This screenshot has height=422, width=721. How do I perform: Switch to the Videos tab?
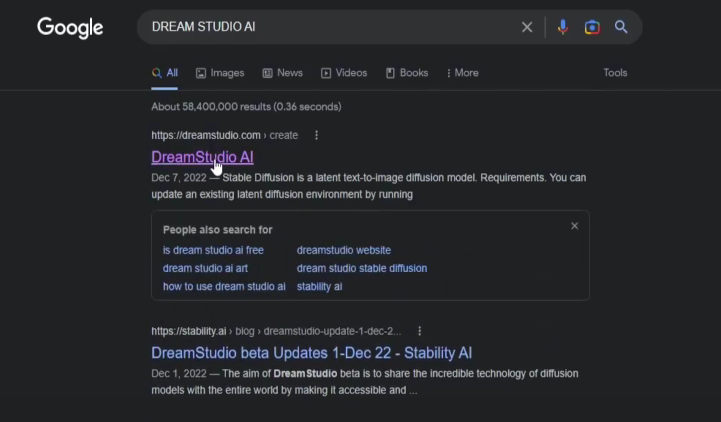click(x=344, y=73)
